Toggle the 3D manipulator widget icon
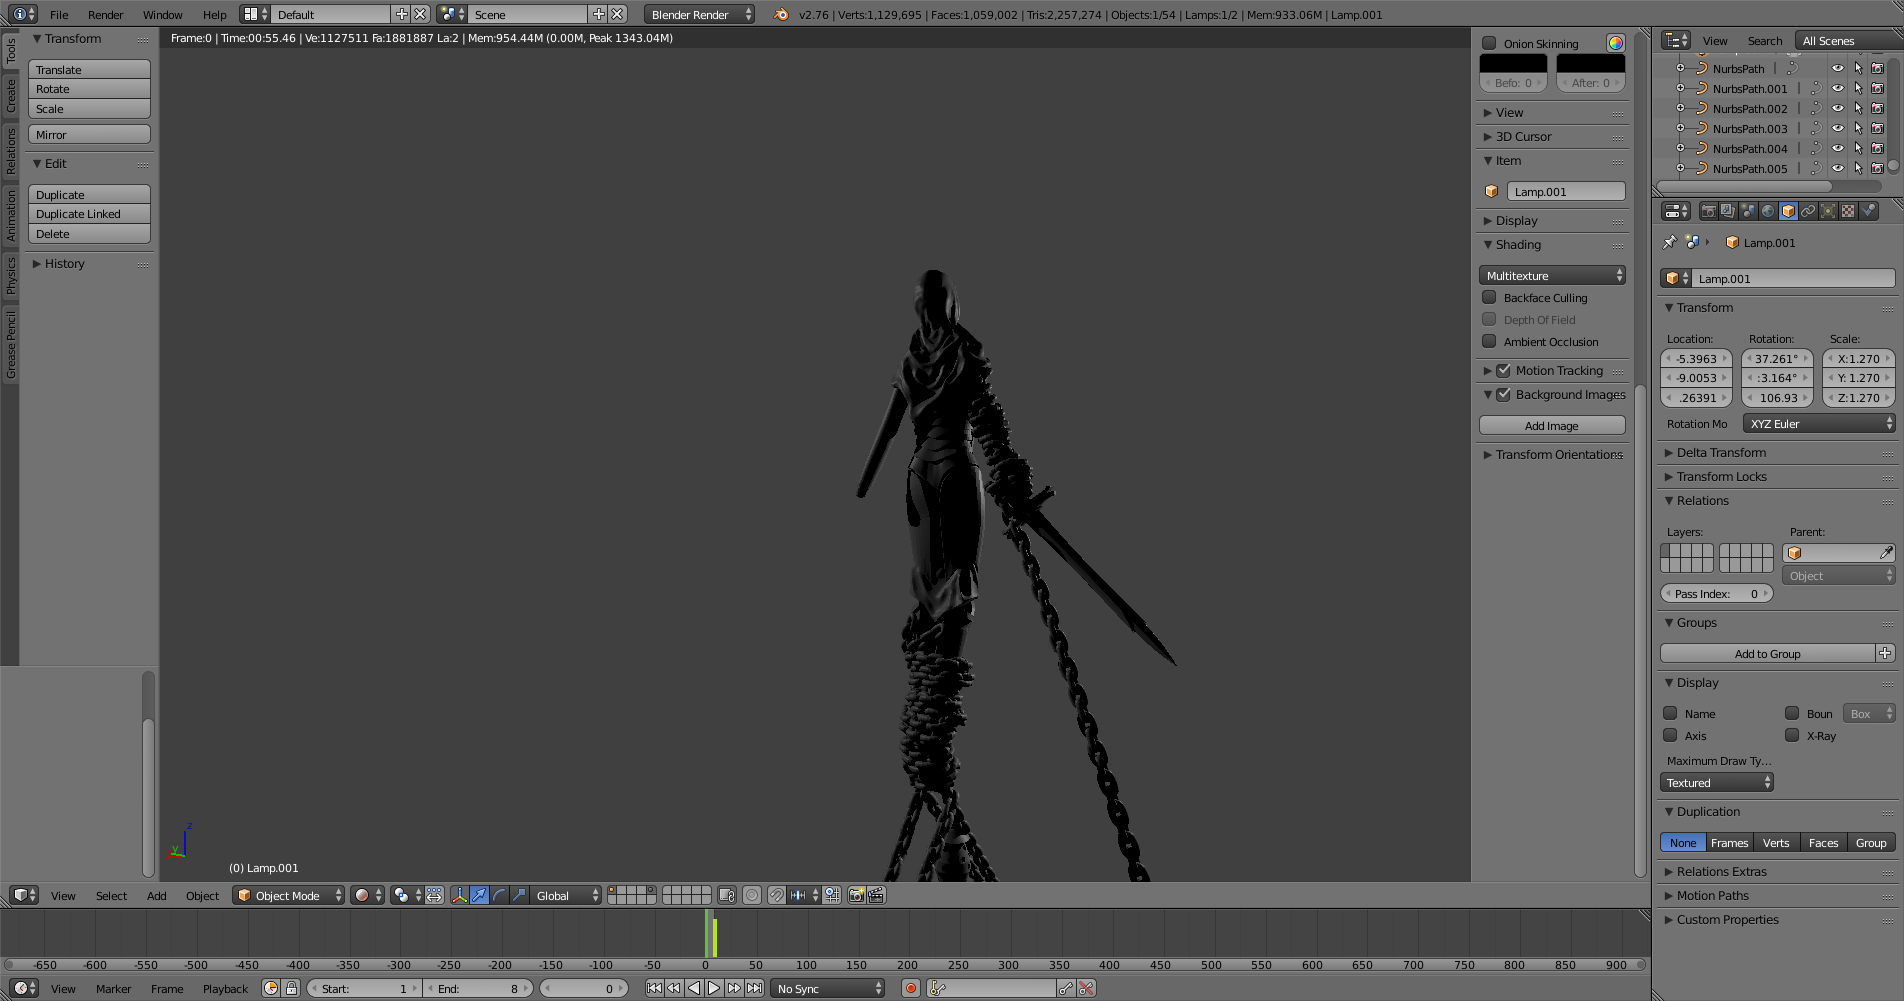 point(460,895)
